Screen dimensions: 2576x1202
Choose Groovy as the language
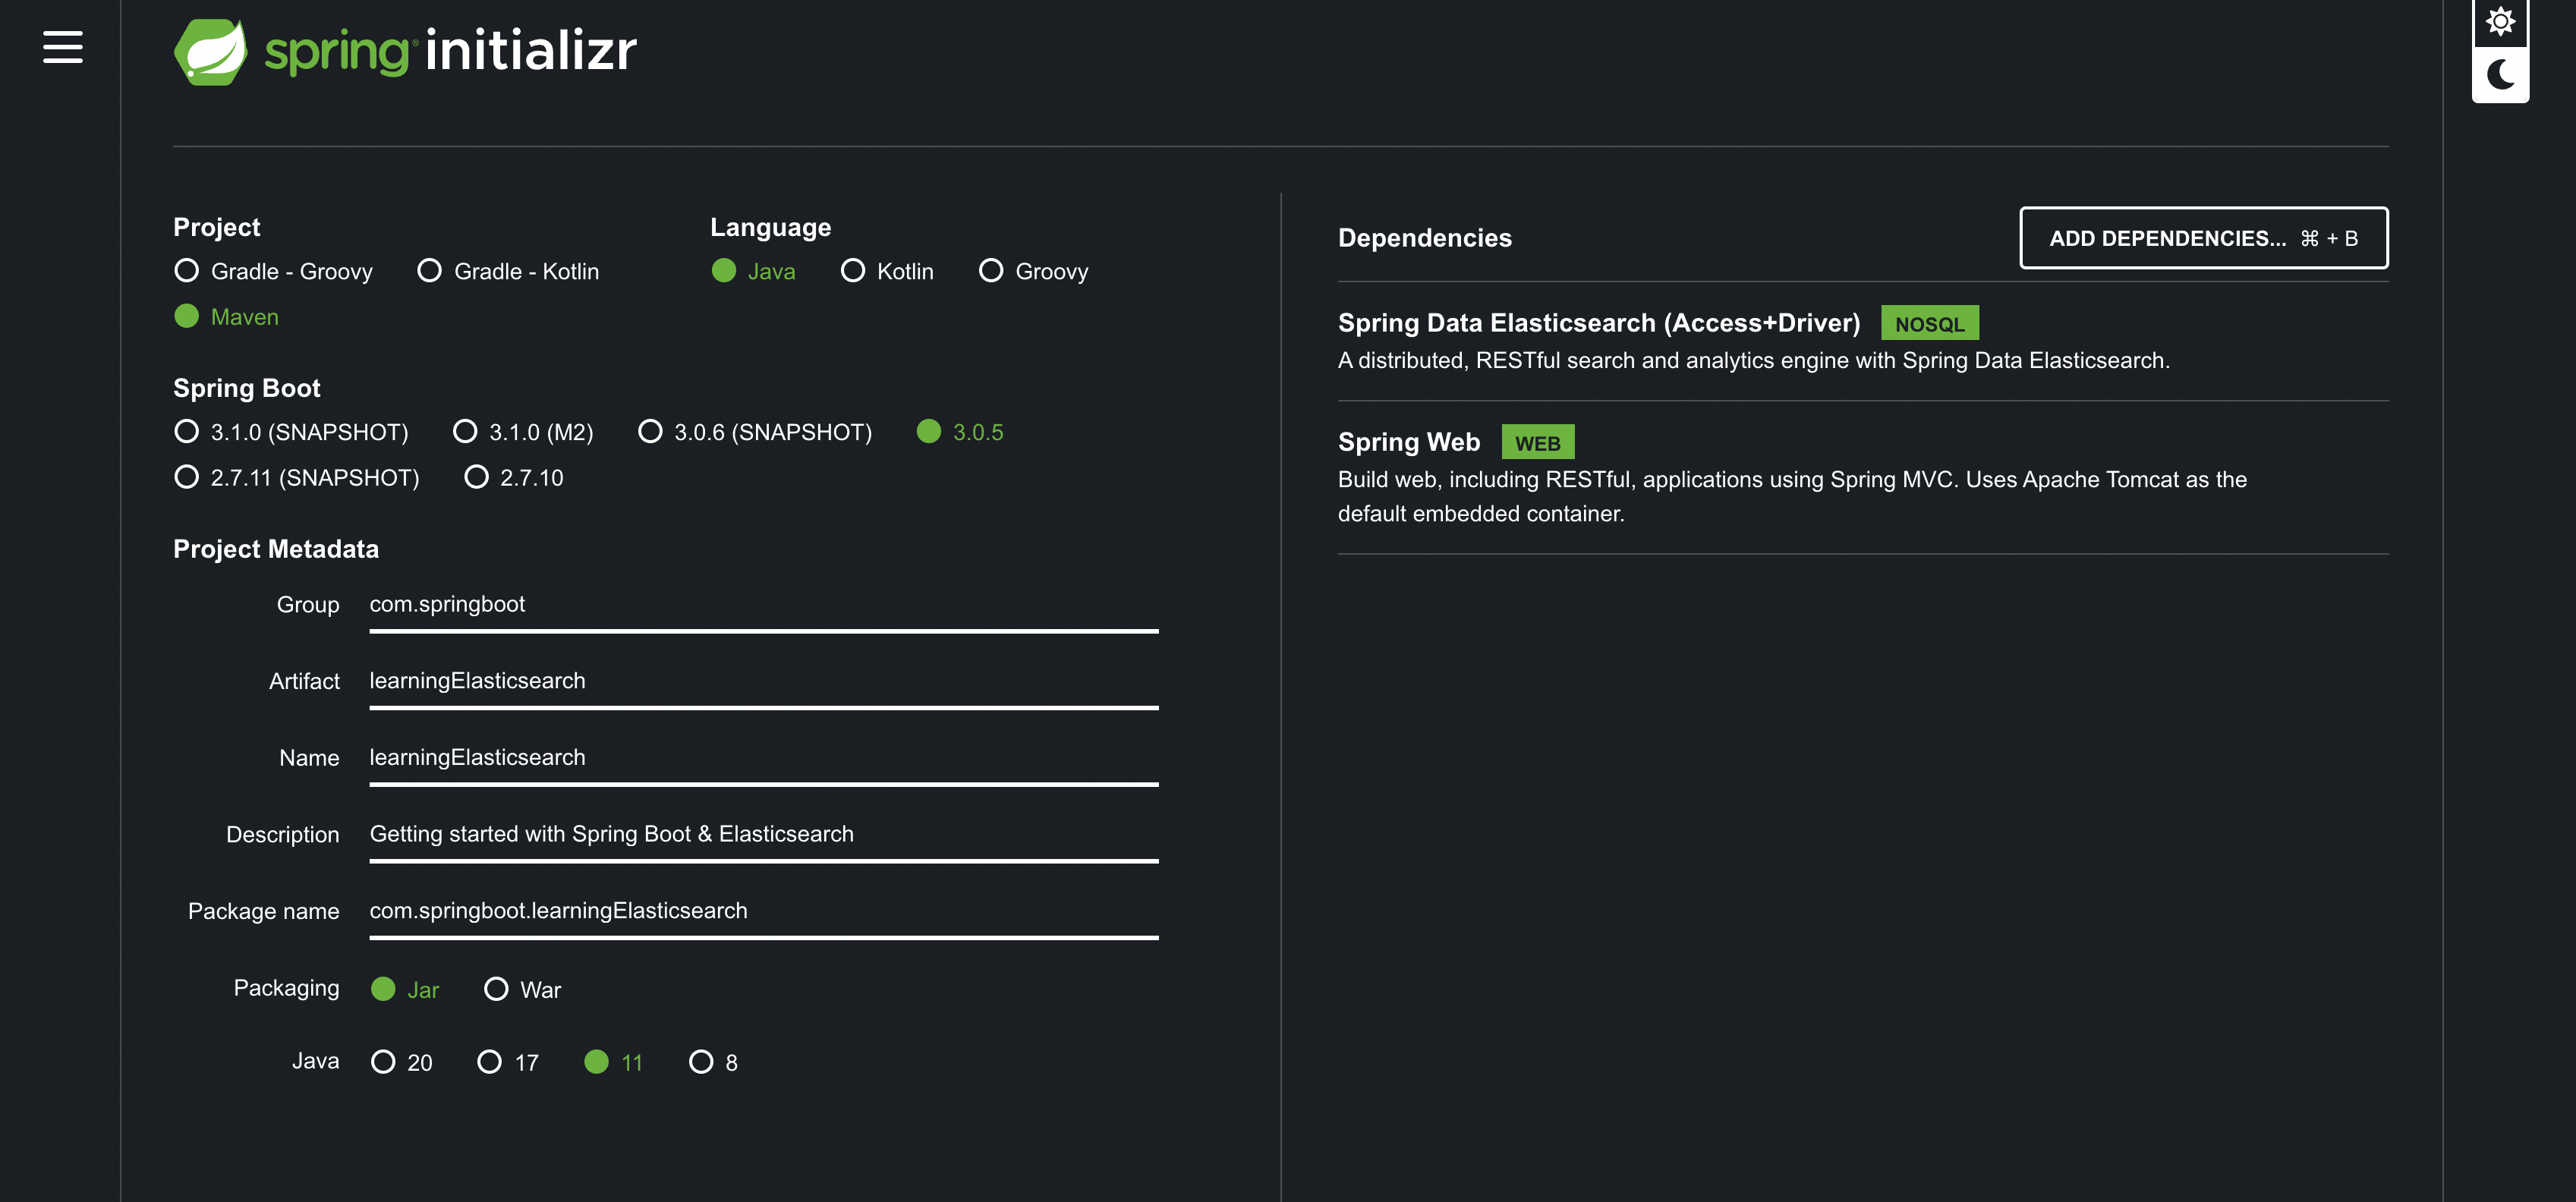[990, 271]
